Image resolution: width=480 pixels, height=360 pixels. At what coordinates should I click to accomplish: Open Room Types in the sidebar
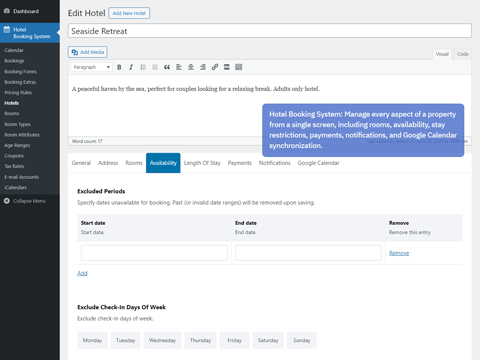tap(17, 124)
